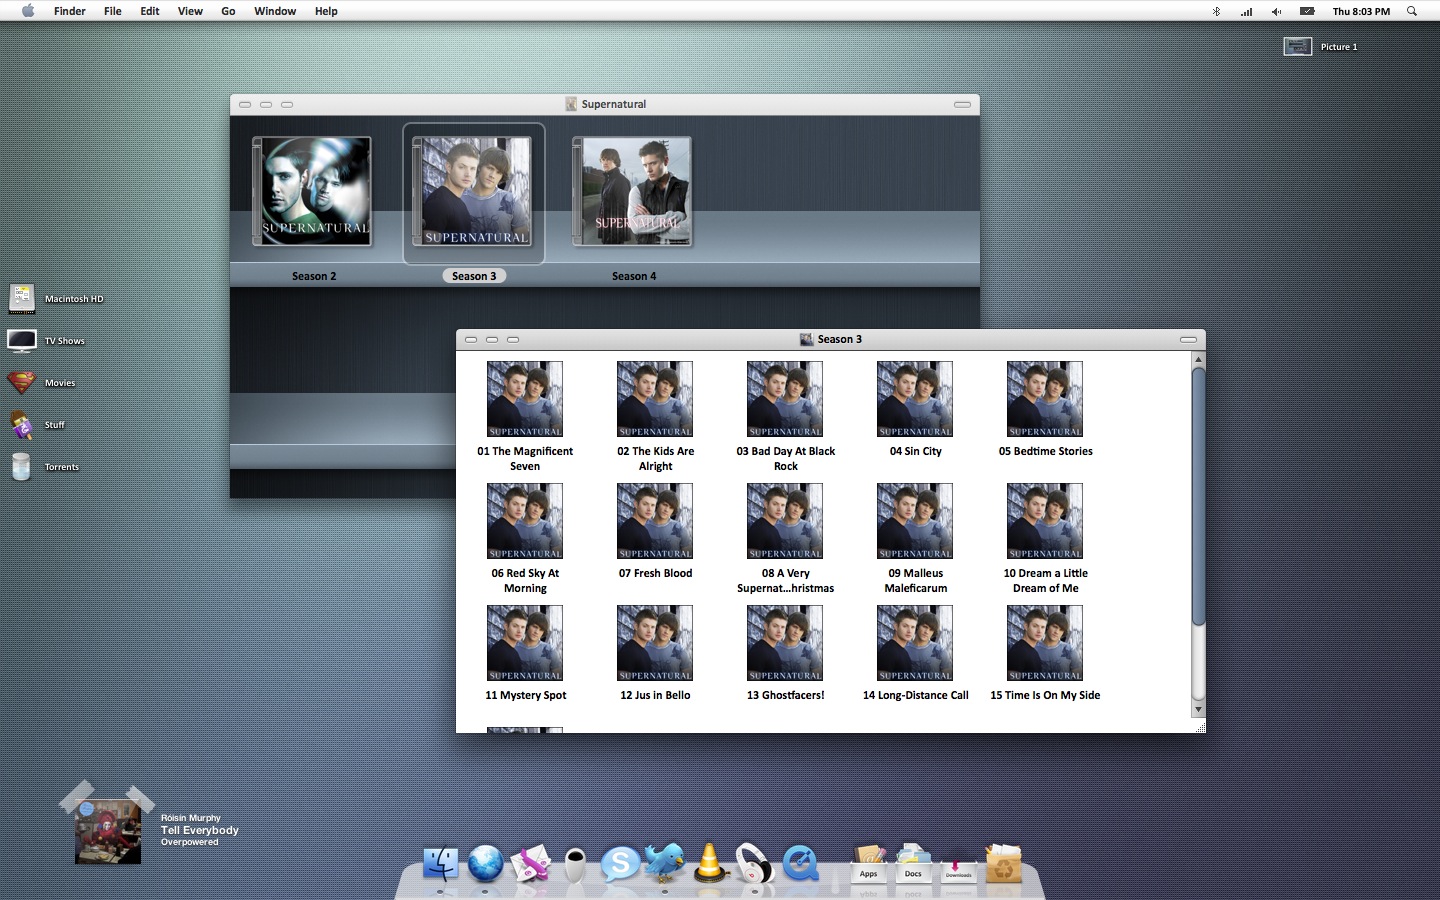Open the Go menu

tap(228, 11)
